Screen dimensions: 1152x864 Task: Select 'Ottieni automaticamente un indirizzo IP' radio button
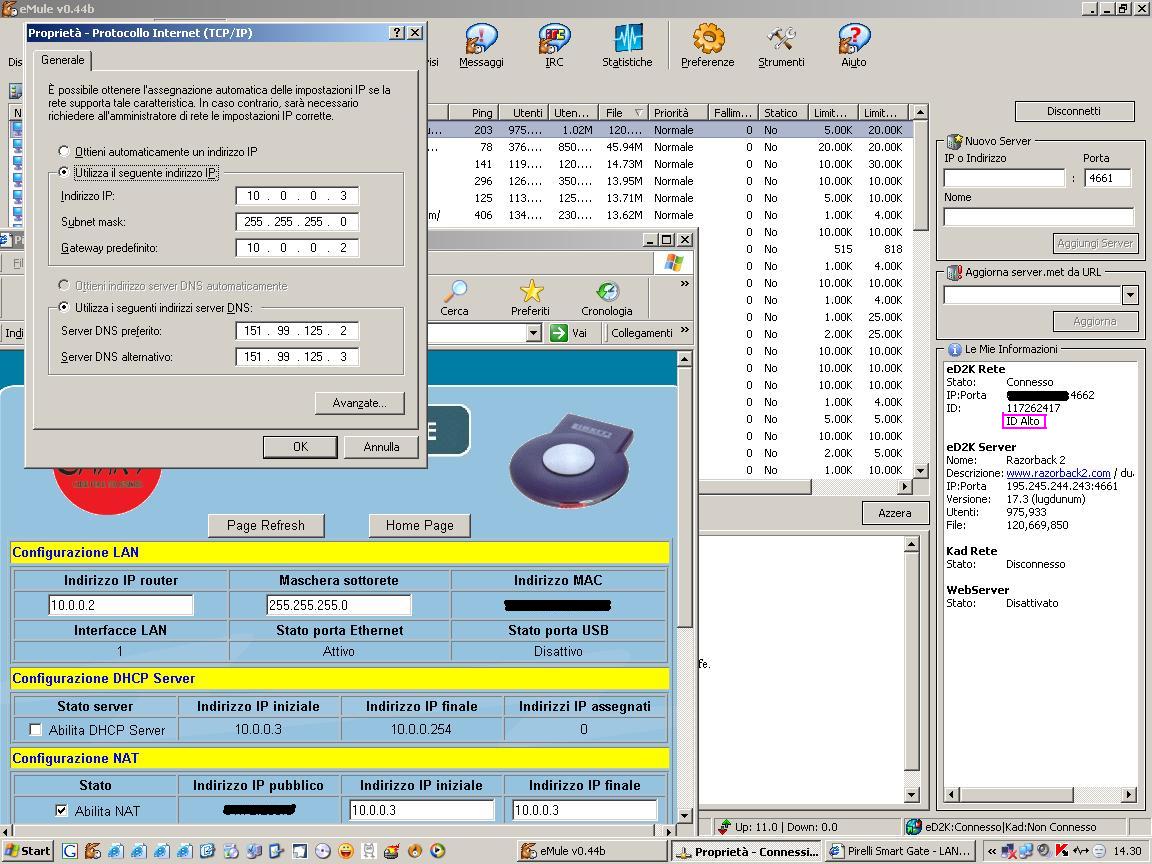64,151
